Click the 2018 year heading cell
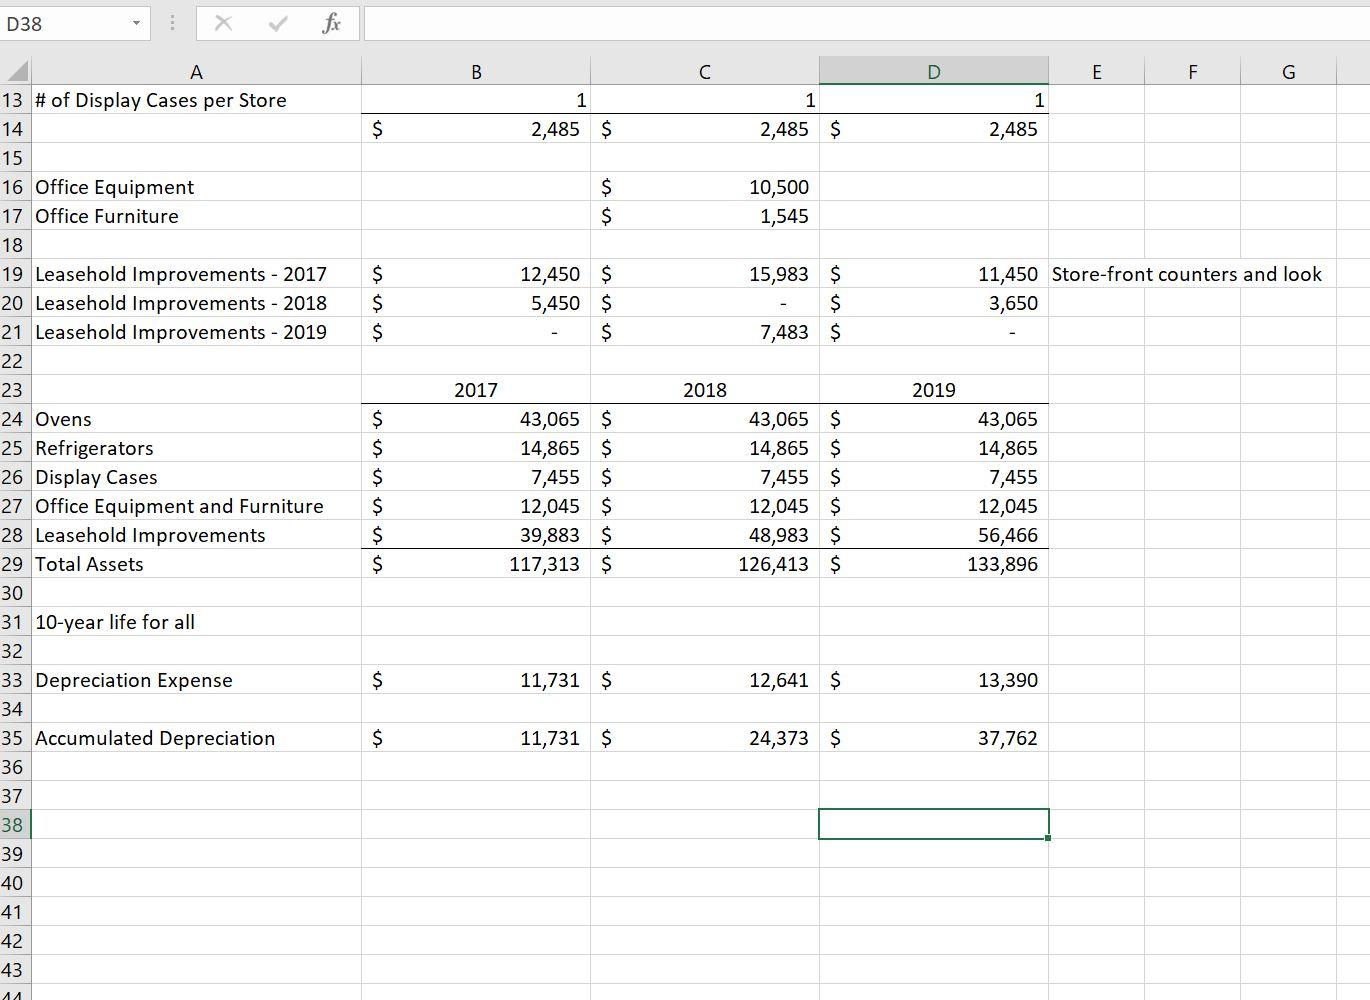The image size is (1370, 1000). (x=705, y=390)
